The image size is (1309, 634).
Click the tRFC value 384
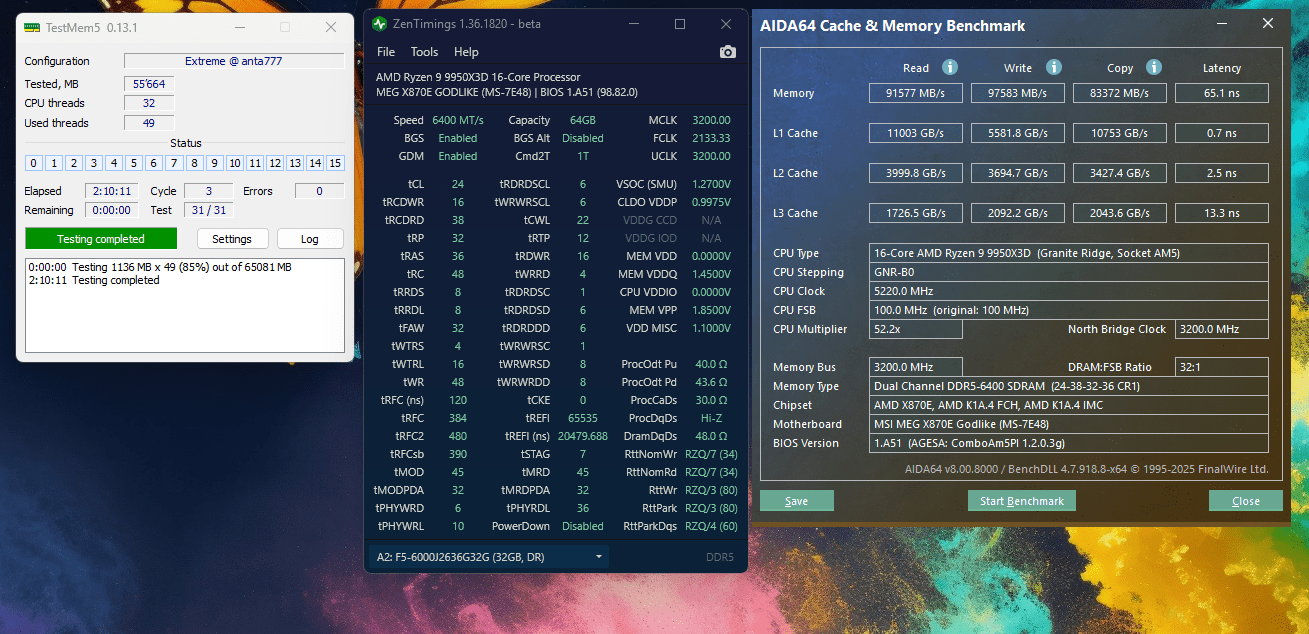(x=458, y=418)
